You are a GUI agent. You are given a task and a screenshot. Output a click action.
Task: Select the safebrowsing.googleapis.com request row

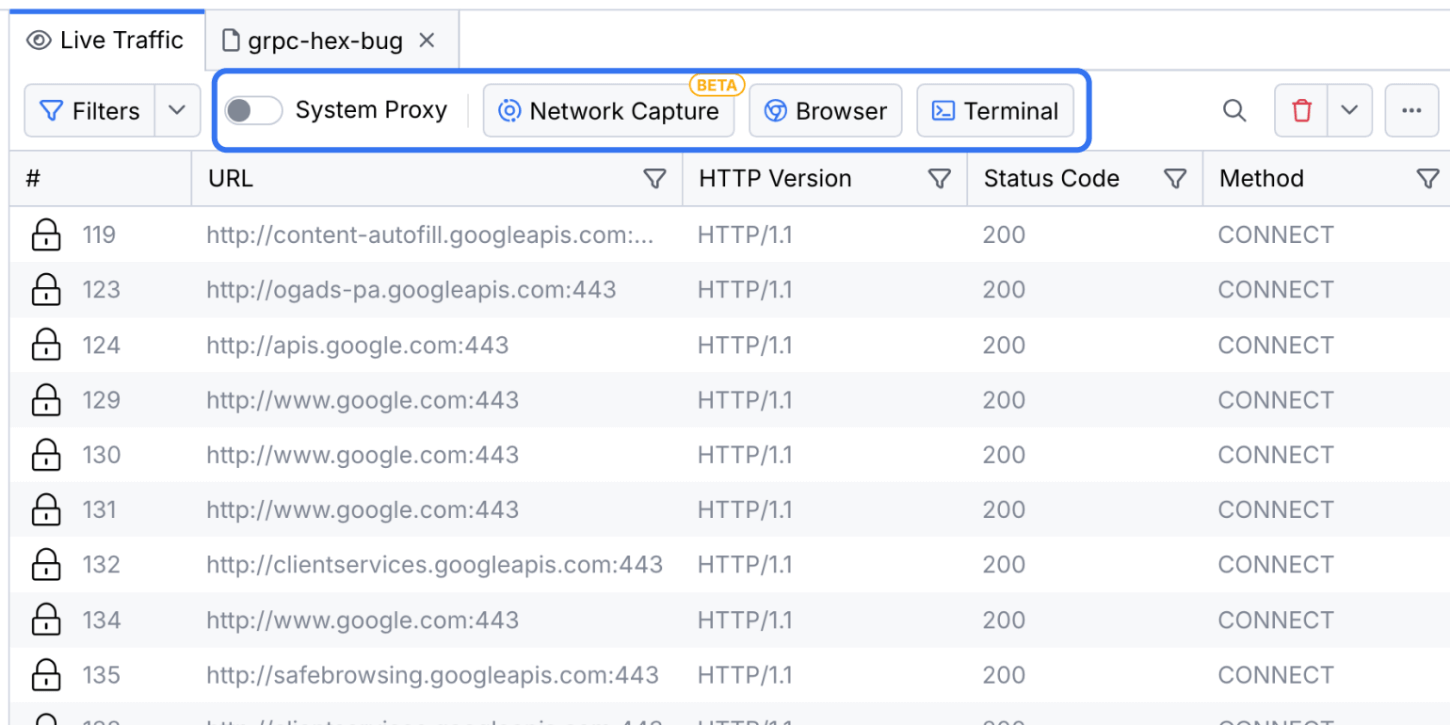point(432,675)
